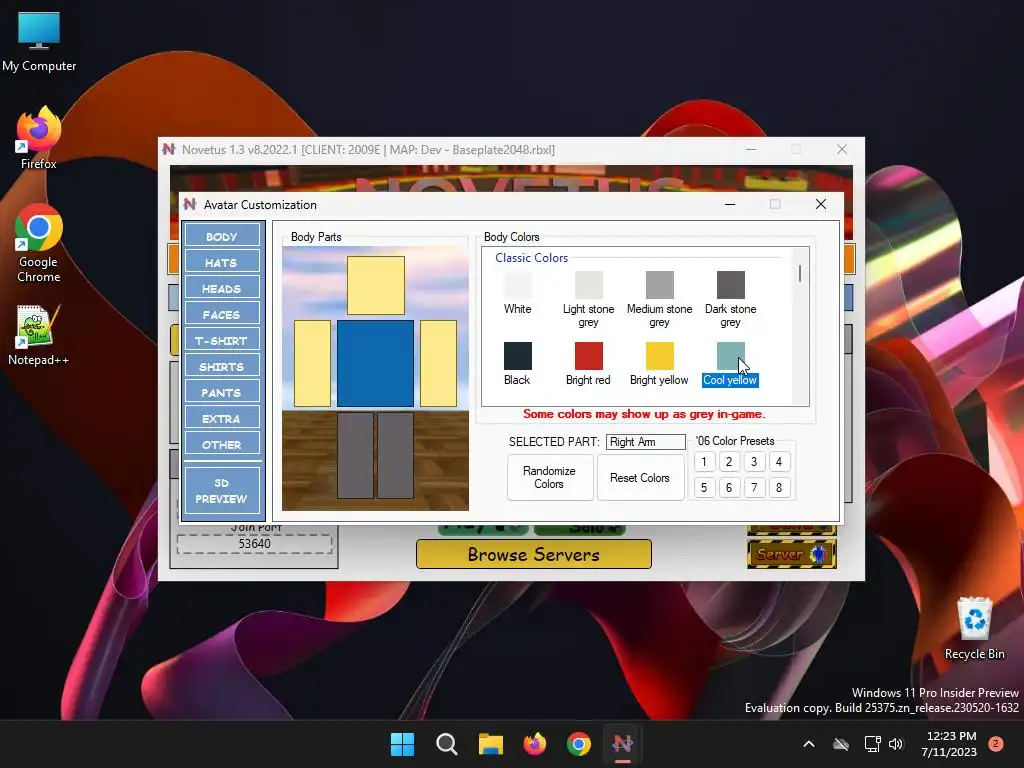Open File Explorer from the taskbar
This screenshot has width=1024, height=768.
(x=490, y=744)
